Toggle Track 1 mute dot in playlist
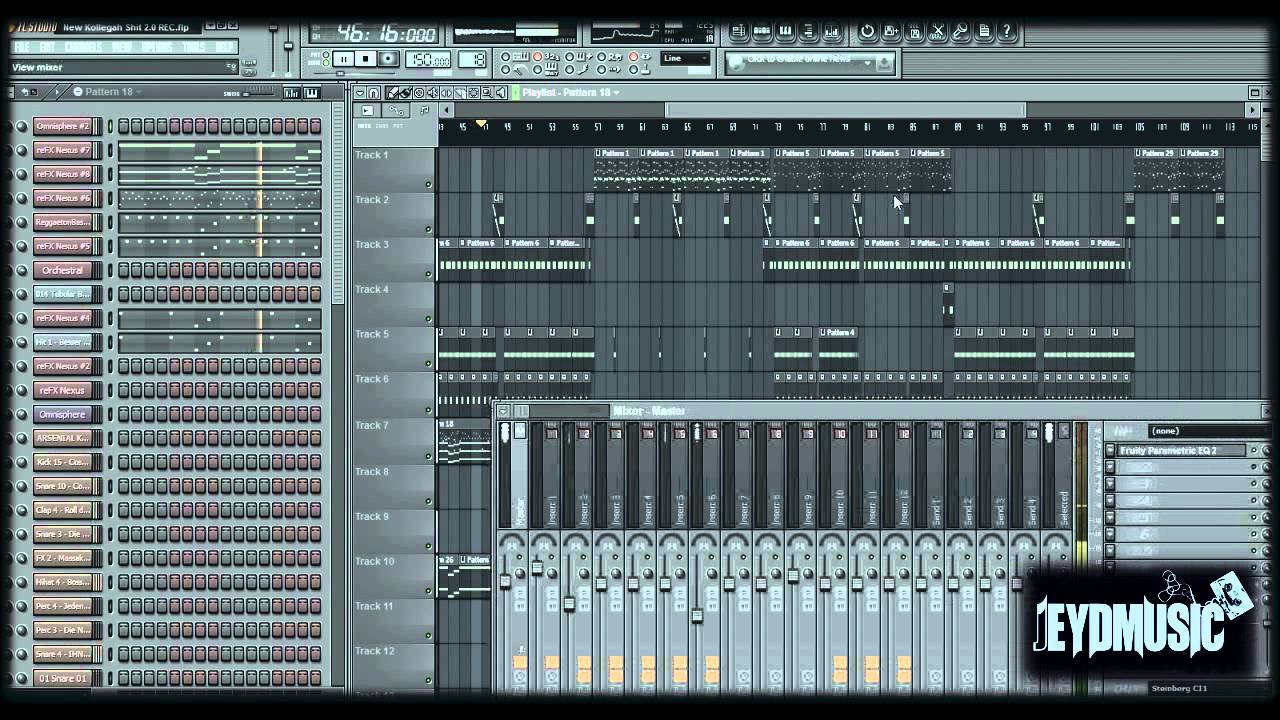This screenshot has height=720, width=1280. (x=429, y=184)
